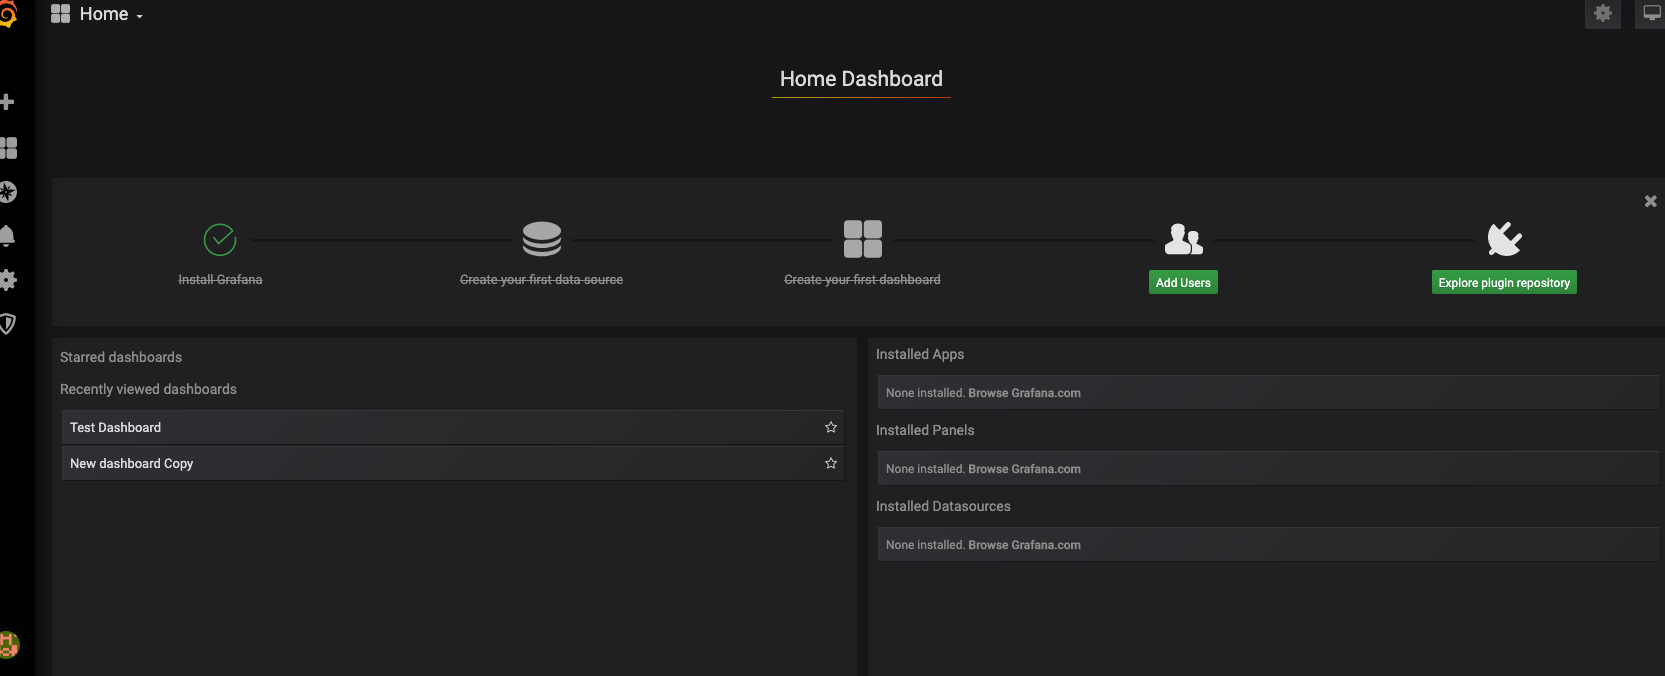Click the green Install Grafana checkmark icon
The width and height of the screenshot is (1665, 676).
pos(220,240)
